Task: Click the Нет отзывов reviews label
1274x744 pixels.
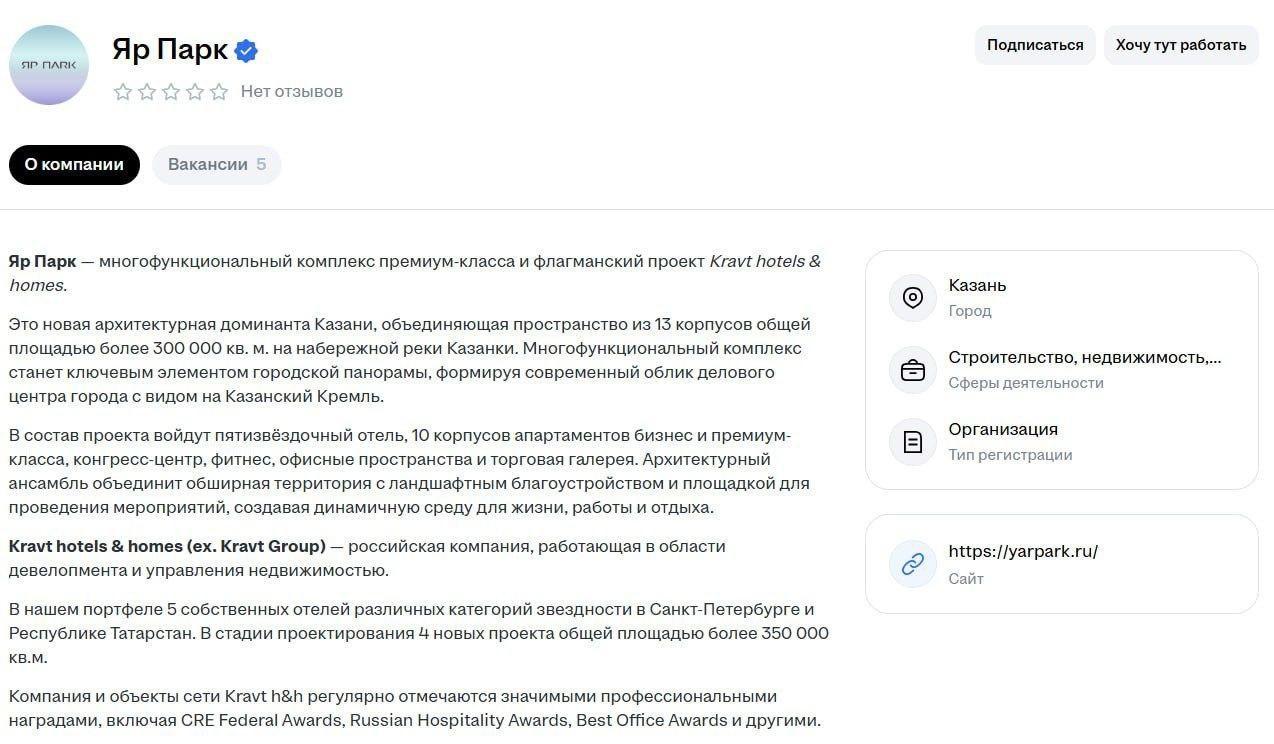Action: coord(292,92)
